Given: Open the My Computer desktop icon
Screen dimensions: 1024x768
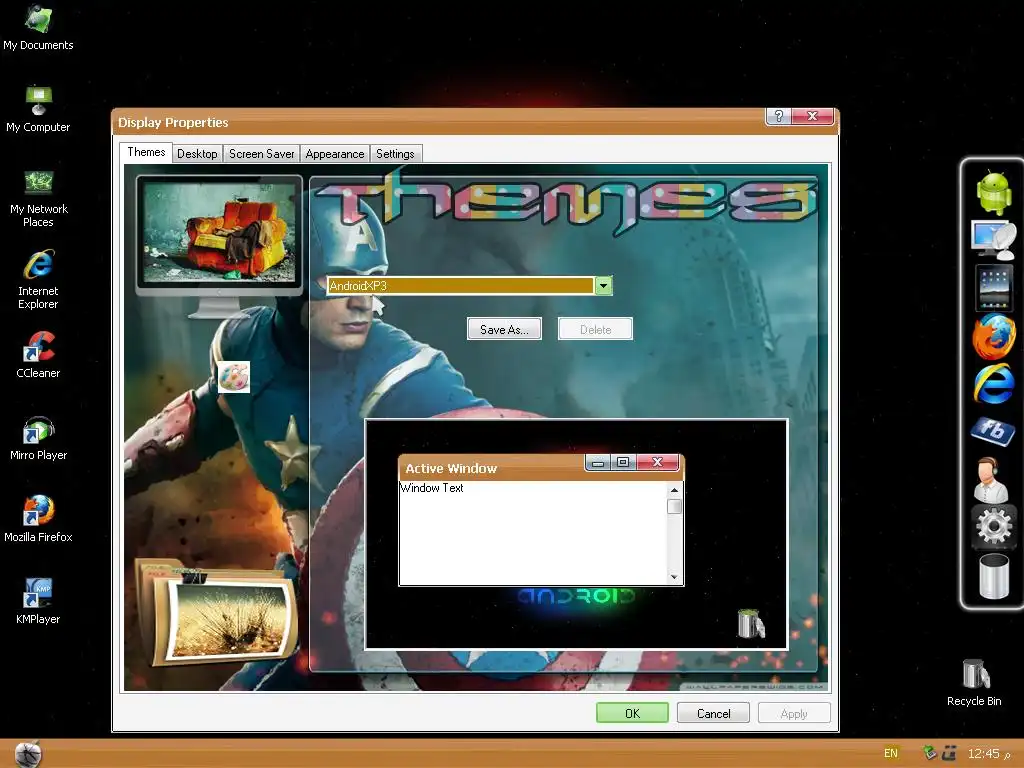Looking at the screenshot, I should pyautogui.click(x=38, y=109).
